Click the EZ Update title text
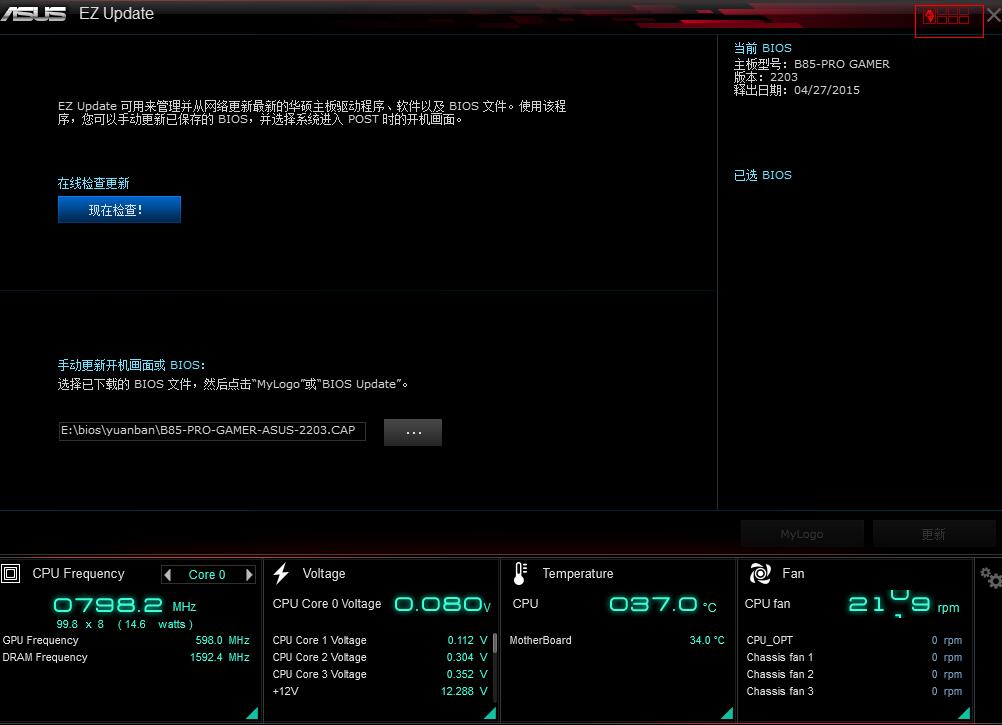 tap(116, 13)
